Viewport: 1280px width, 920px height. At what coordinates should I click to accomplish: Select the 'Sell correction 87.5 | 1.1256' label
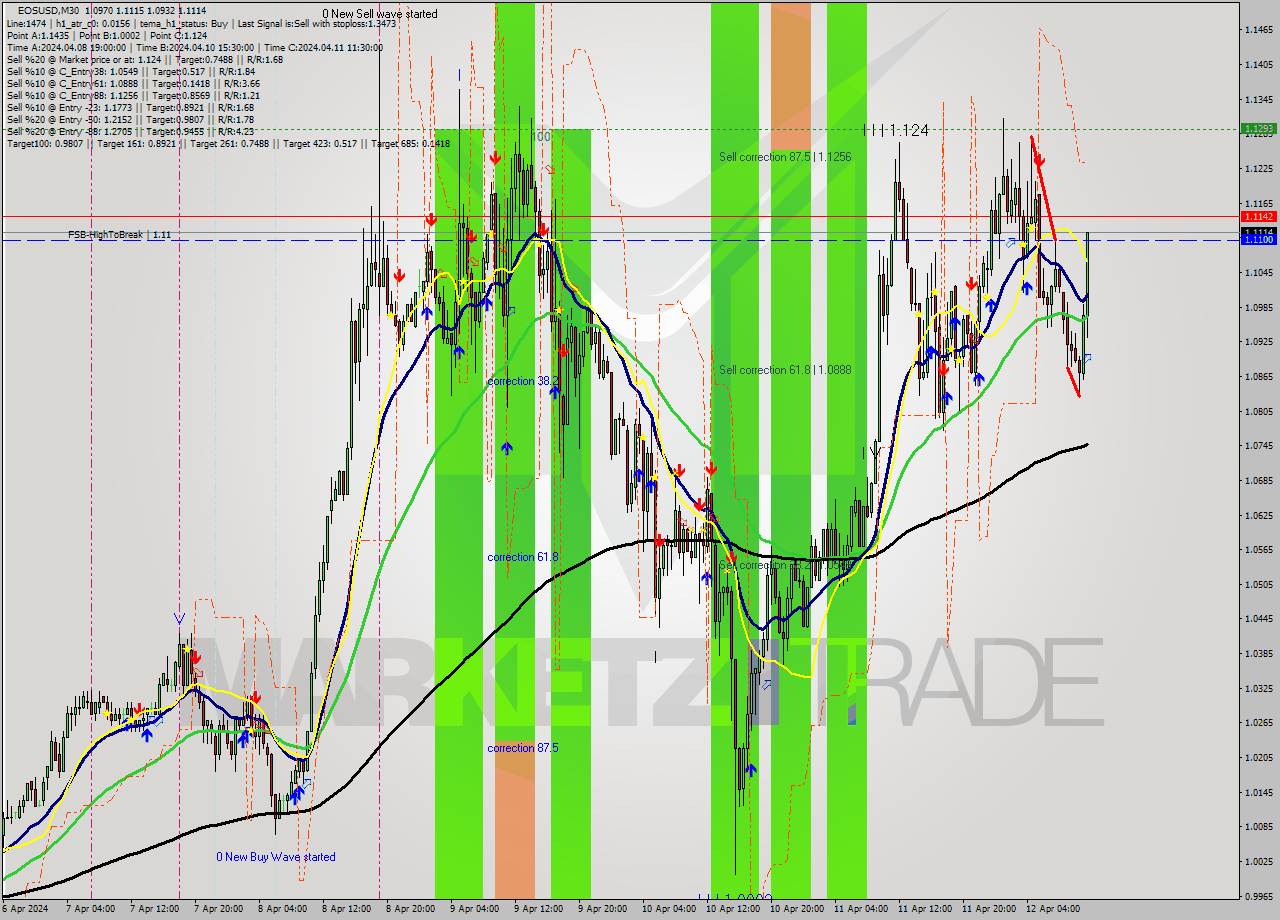785,157
